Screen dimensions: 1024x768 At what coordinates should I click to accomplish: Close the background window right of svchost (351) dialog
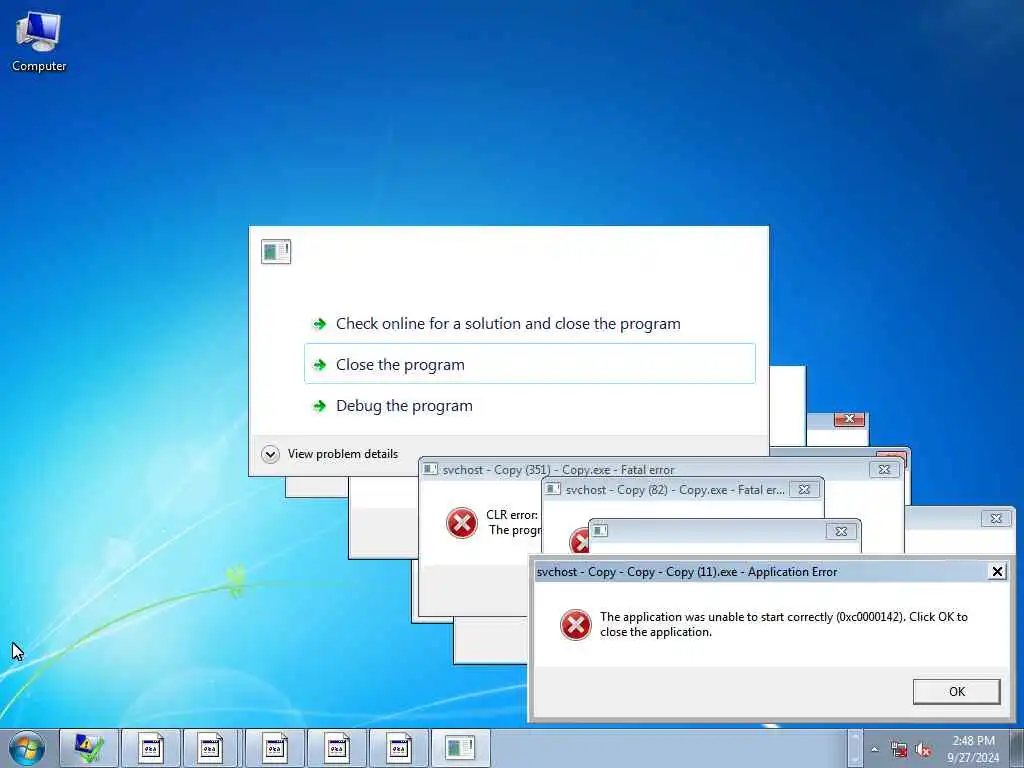point(996,519)
